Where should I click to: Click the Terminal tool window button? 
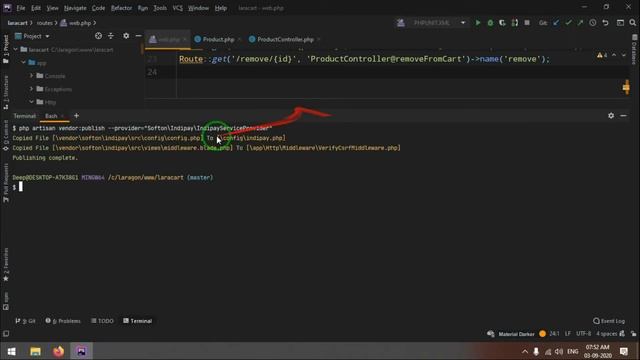[x=138, y=321]
